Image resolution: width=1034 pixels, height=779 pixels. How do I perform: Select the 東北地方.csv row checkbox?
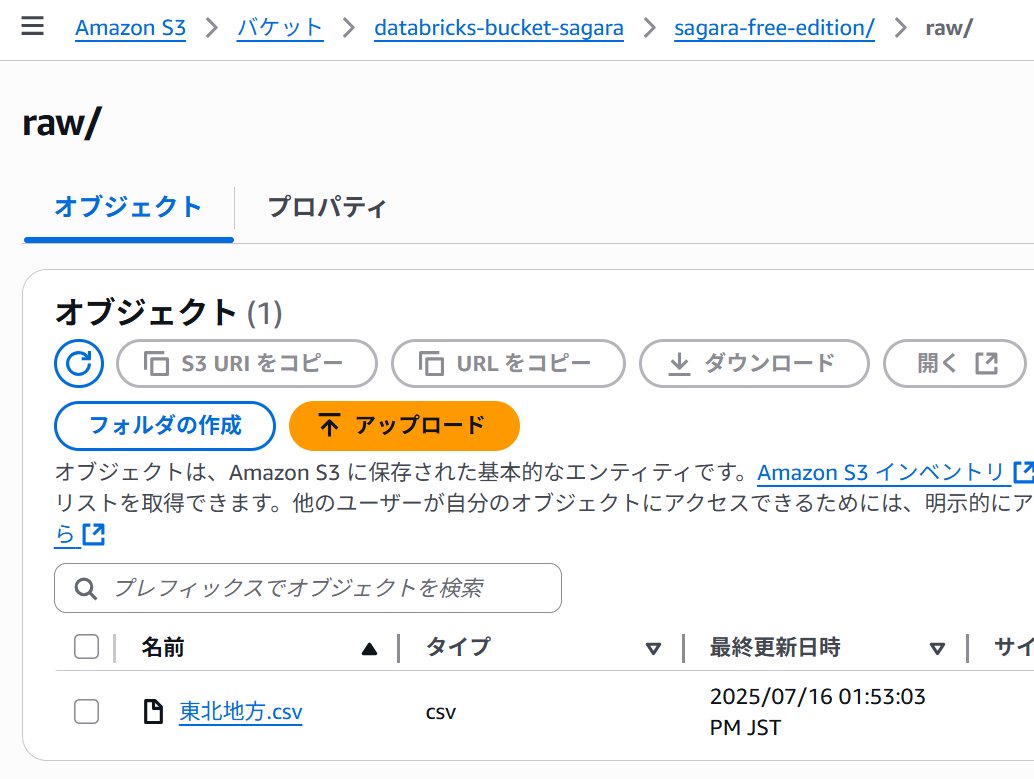tap(86, 712)
